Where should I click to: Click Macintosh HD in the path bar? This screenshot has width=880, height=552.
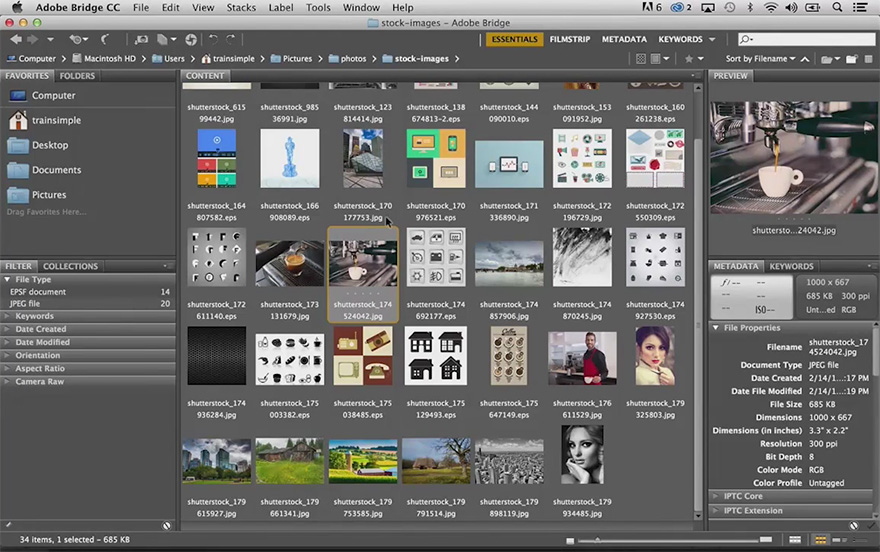tap(104, 58)
